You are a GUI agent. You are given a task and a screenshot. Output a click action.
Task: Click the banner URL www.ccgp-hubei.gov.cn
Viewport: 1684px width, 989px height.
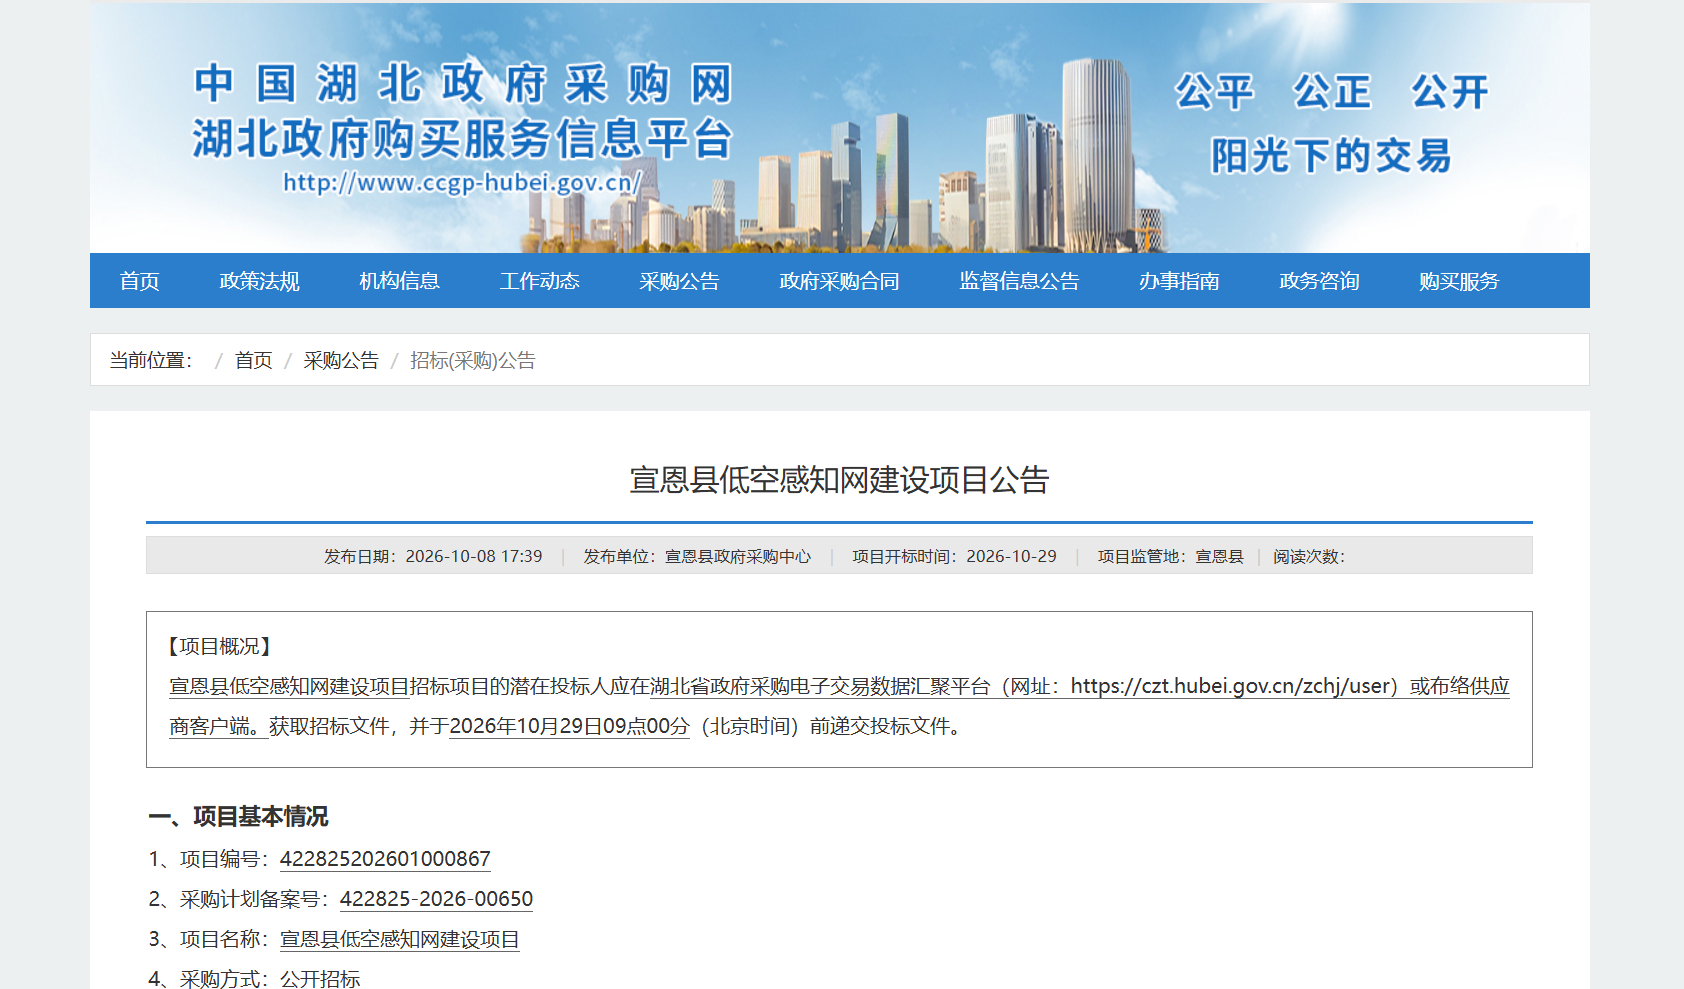click(462, 182)
